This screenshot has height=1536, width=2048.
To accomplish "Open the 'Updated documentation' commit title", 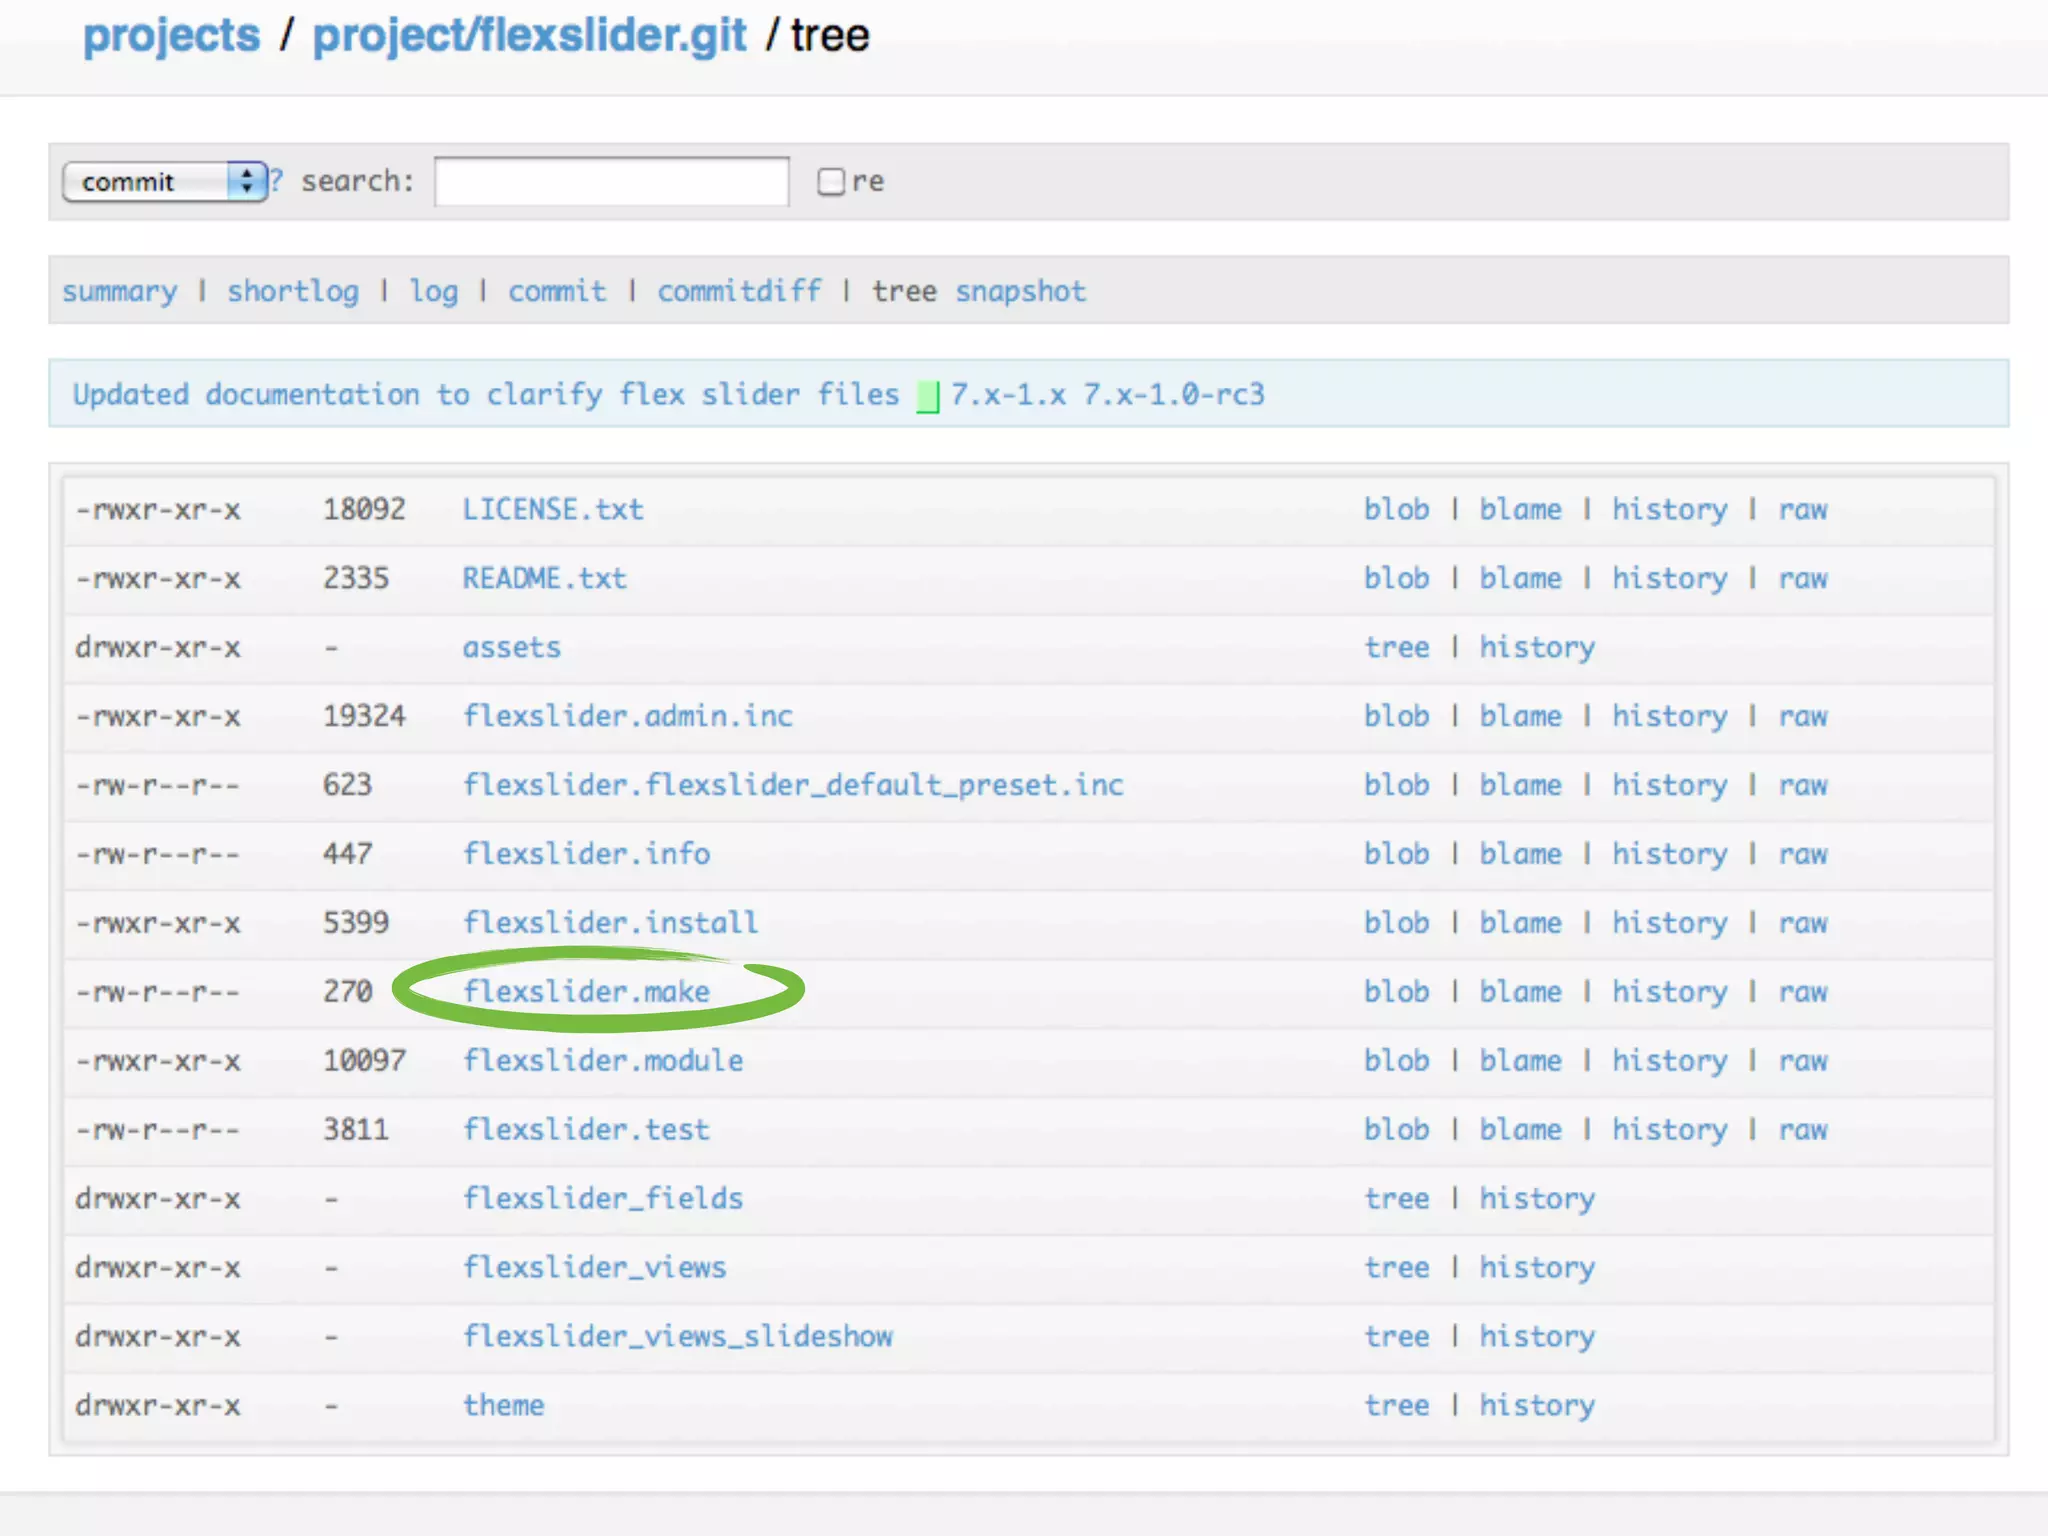I will 485,394.
